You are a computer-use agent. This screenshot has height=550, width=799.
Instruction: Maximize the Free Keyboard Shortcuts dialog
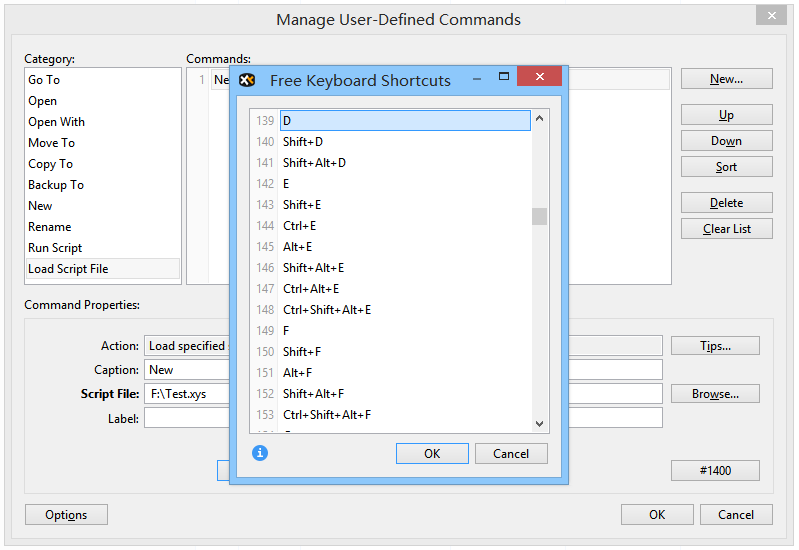(x=504, y=77)
